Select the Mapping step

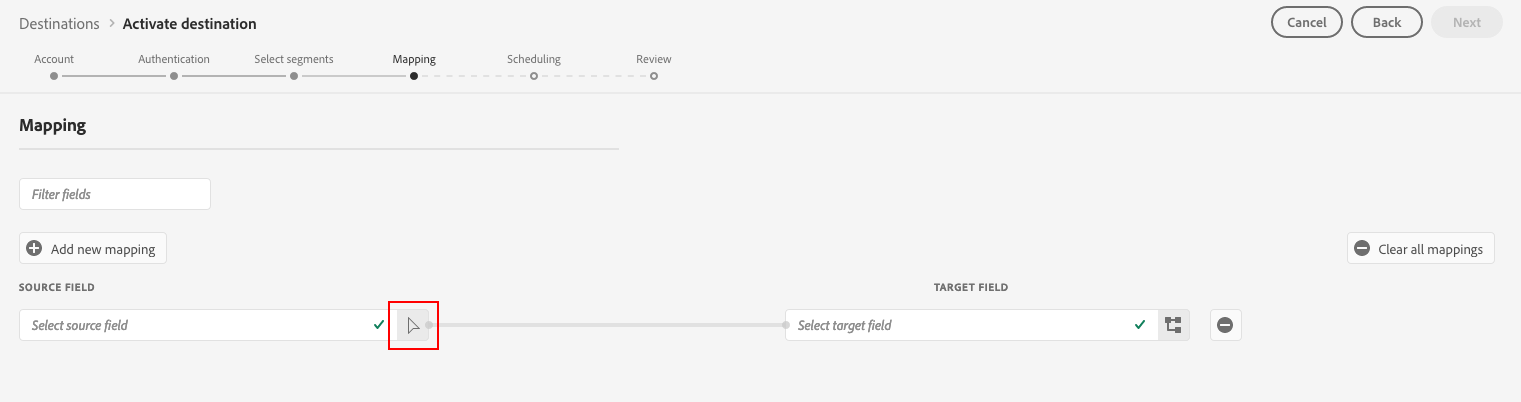click(414, 66)
